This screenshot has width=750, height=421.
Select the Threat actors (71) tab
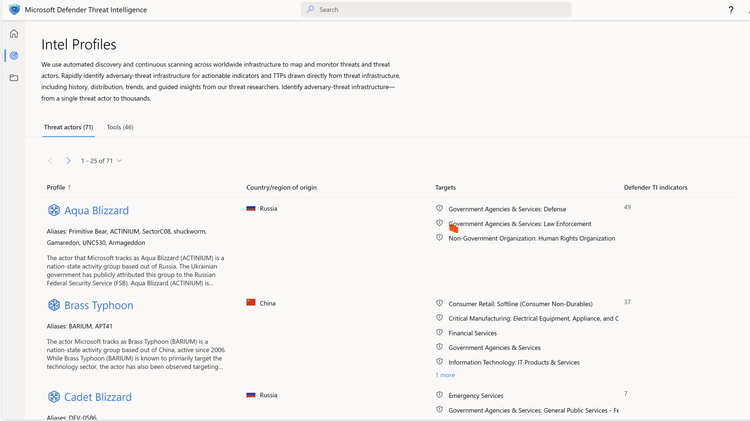click(x=68, y=128)
